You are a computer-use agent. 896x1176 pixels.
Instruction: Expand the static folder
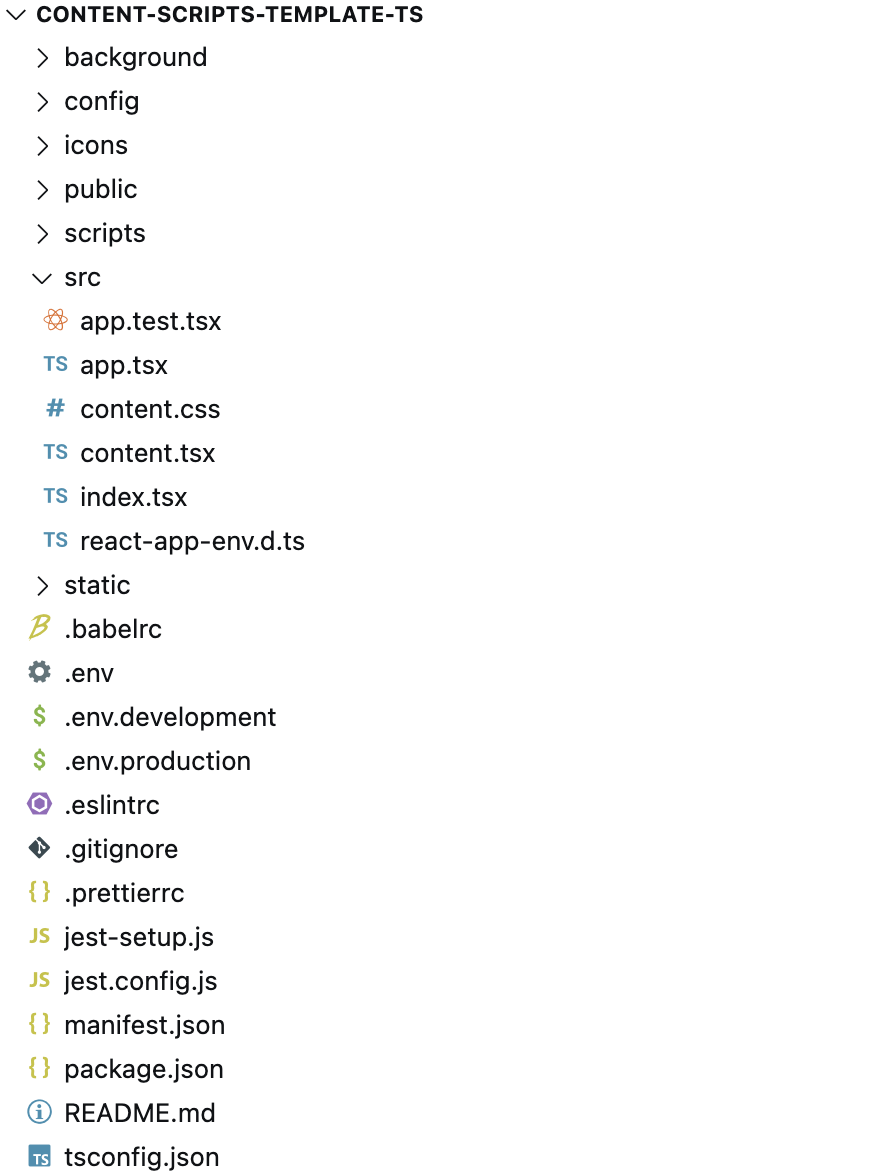42,585
